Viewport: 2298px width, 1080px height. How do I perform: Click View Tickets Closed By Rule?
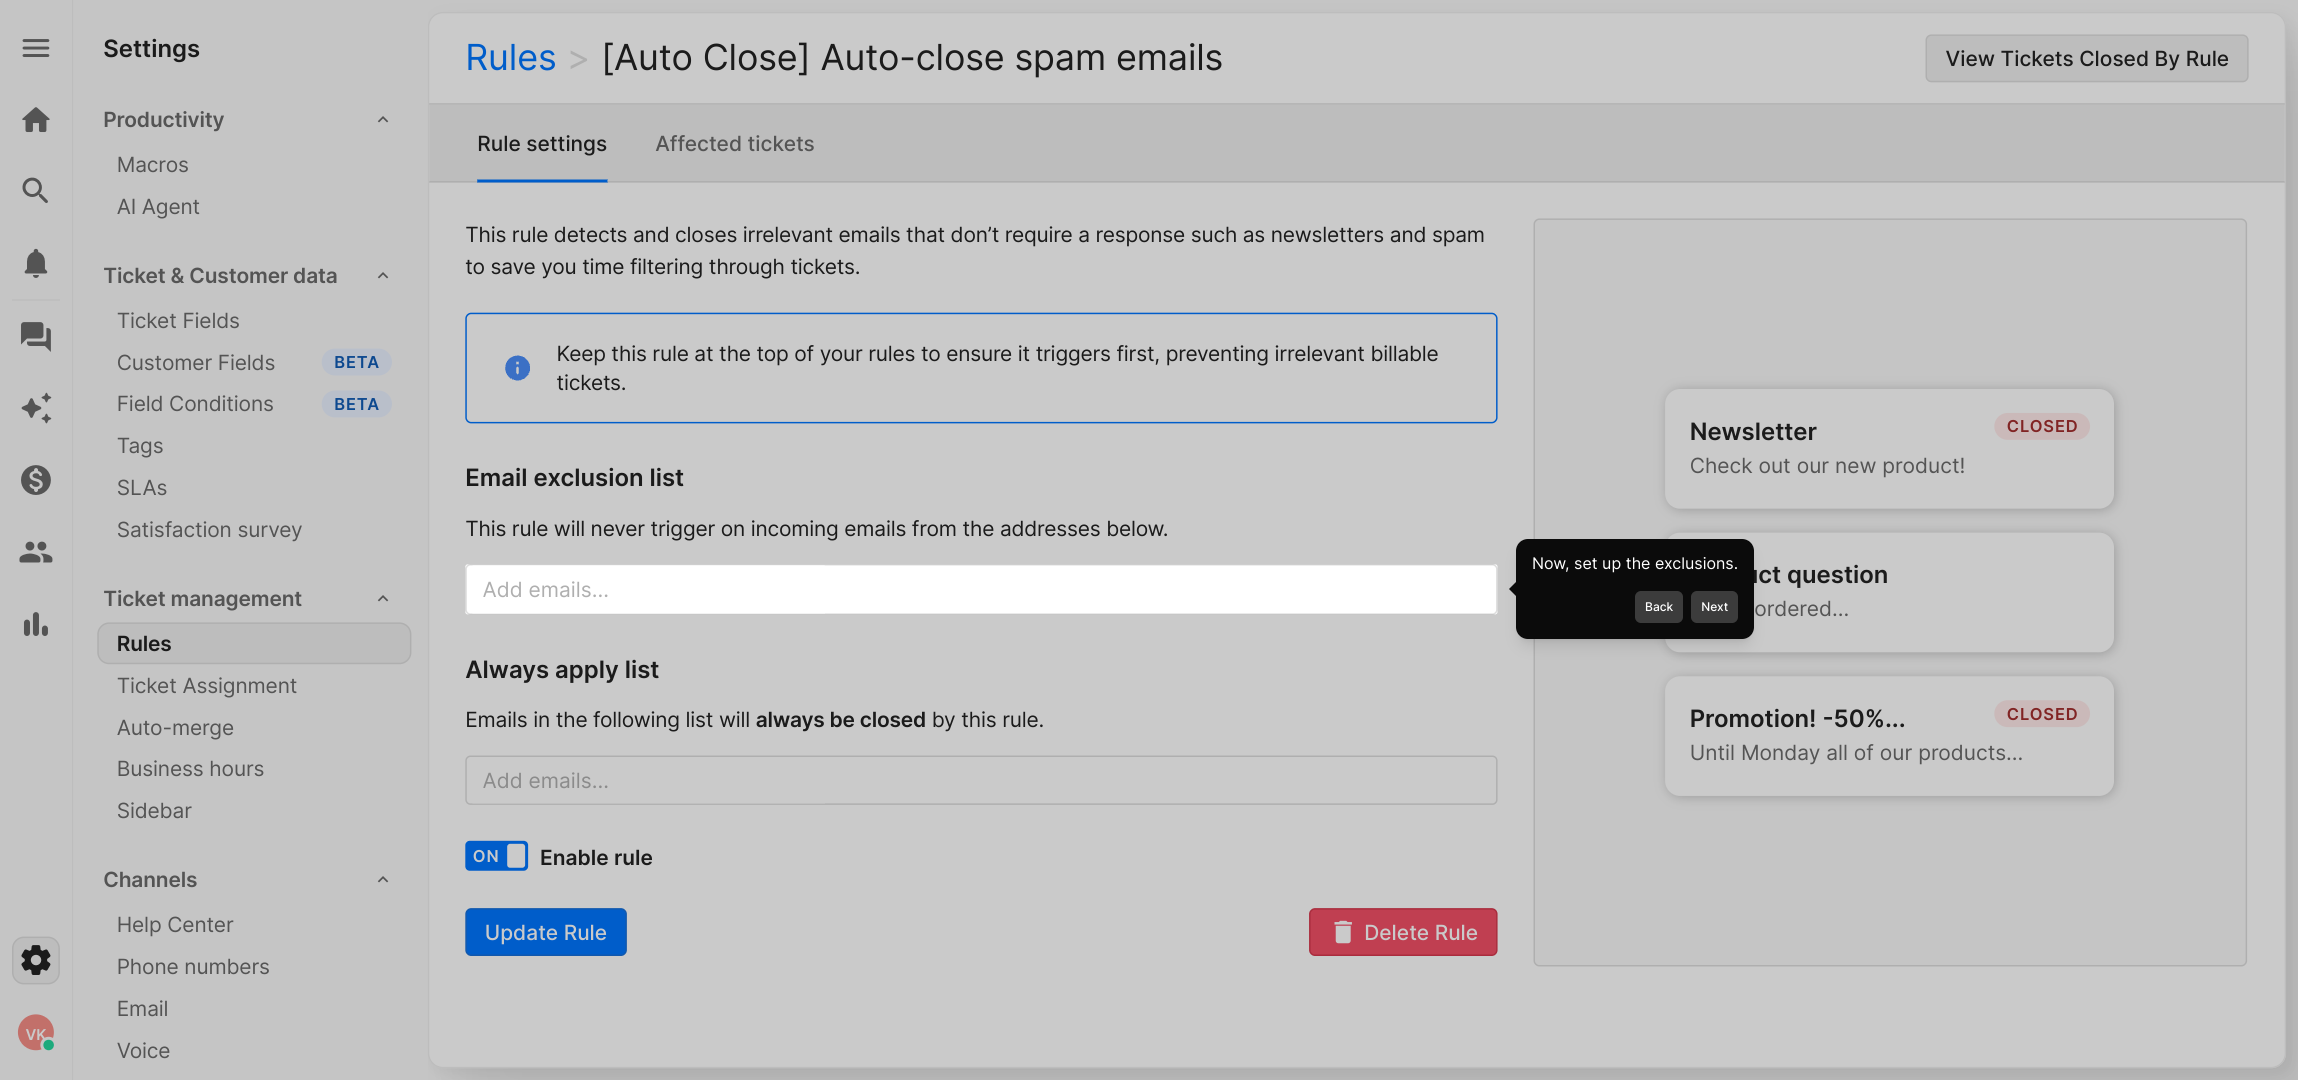point(2087,59)
